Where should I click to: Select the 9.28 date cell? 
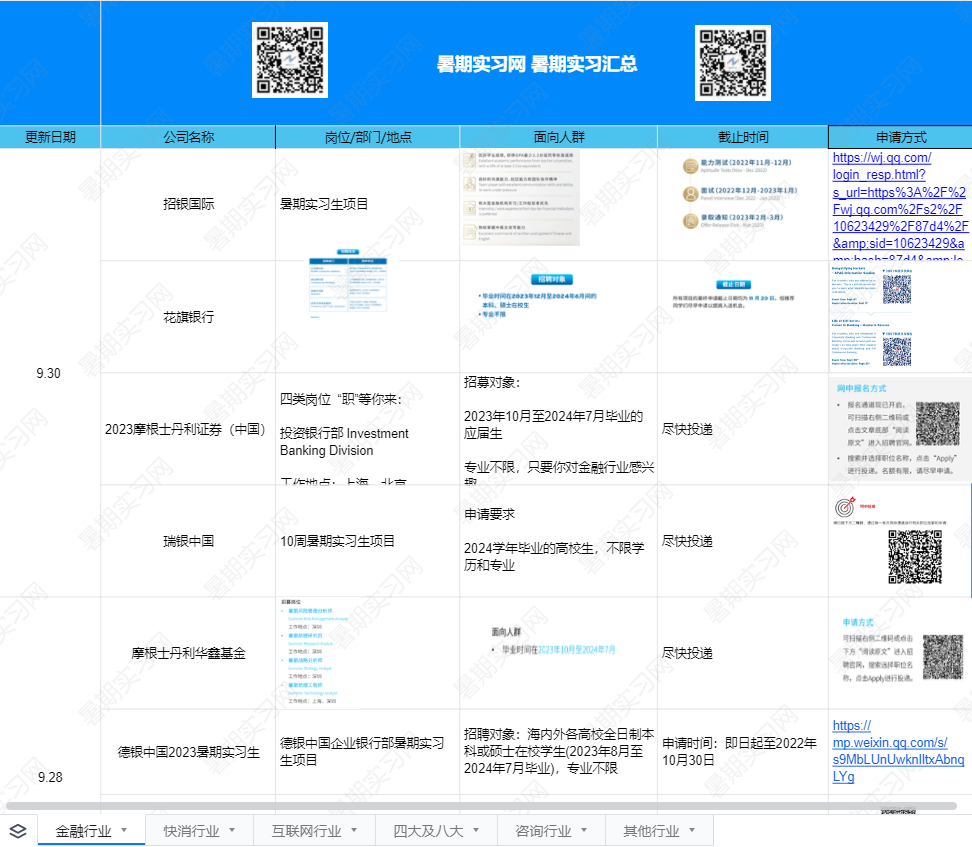[x=50, y=777]
